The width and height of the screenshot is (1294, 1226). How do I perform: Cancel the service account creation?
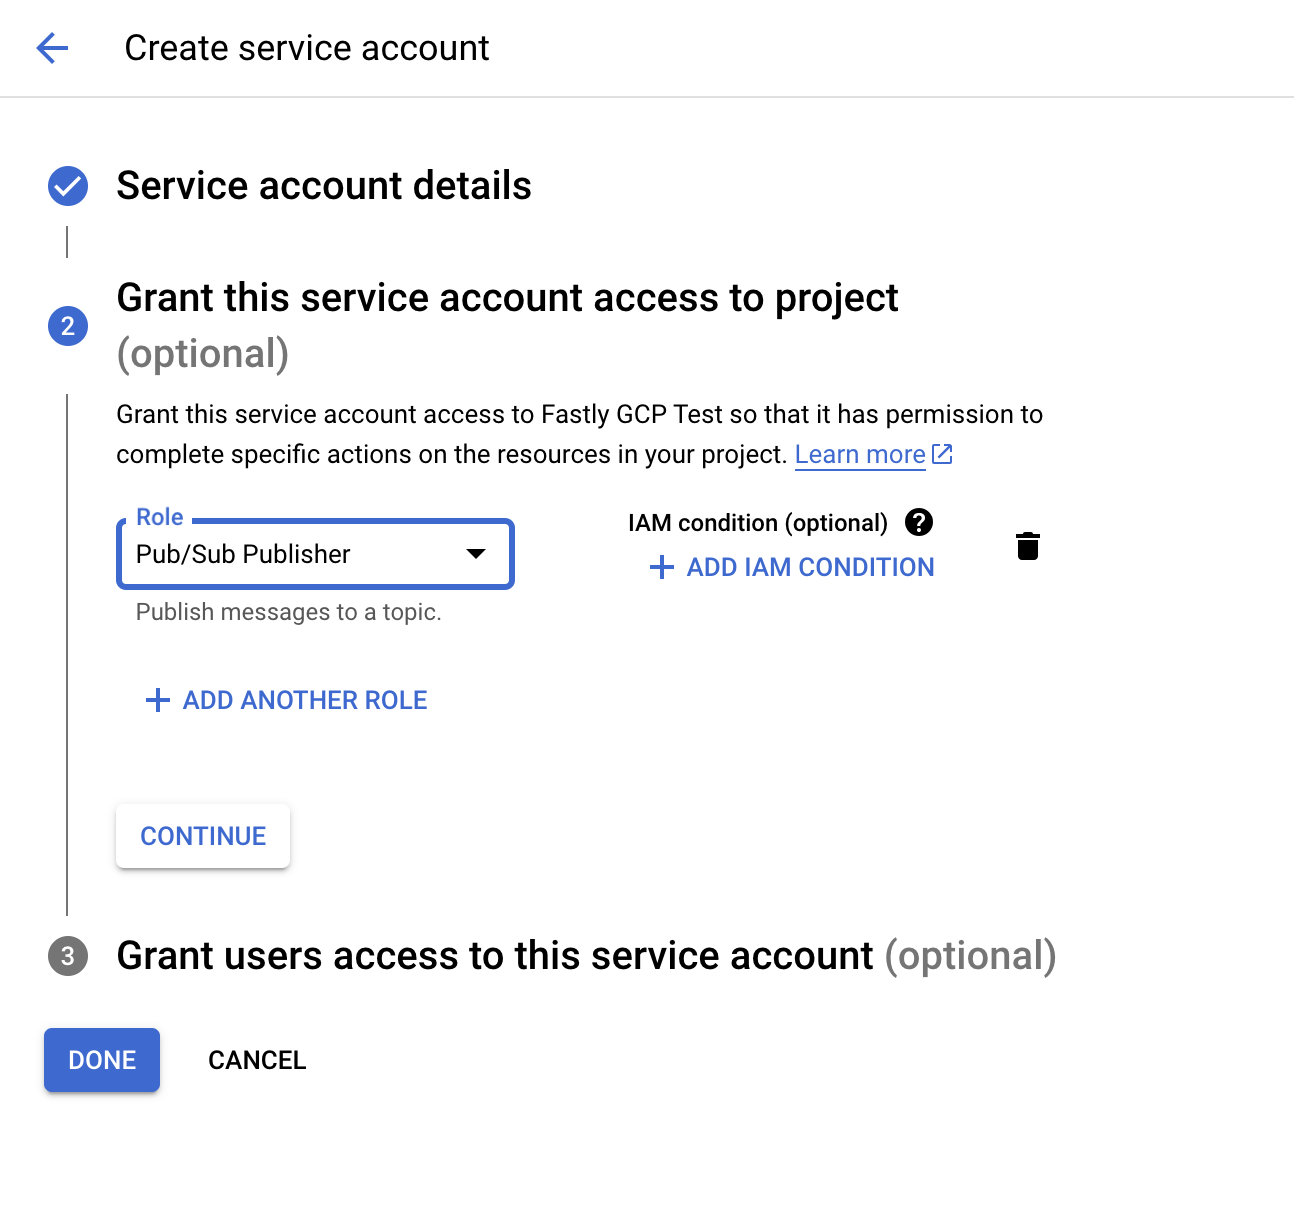(256, 1060)
